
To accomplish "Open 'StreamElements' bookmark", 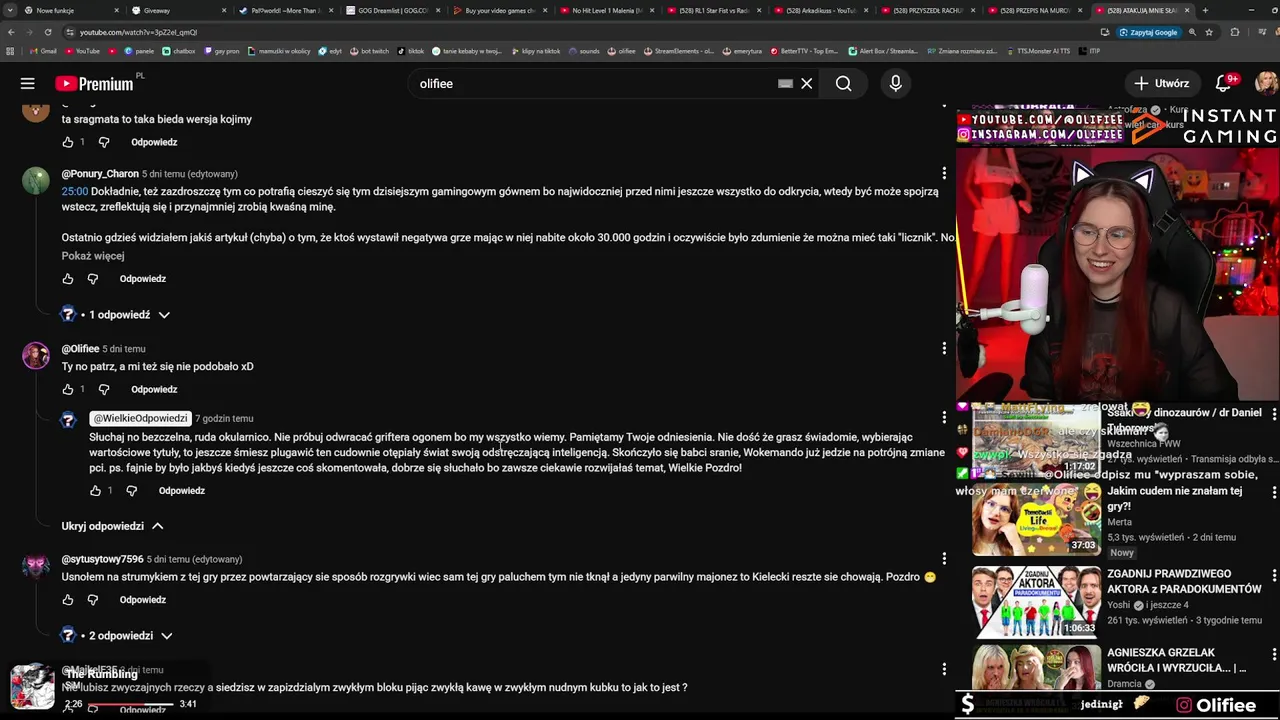I will 679,51.
